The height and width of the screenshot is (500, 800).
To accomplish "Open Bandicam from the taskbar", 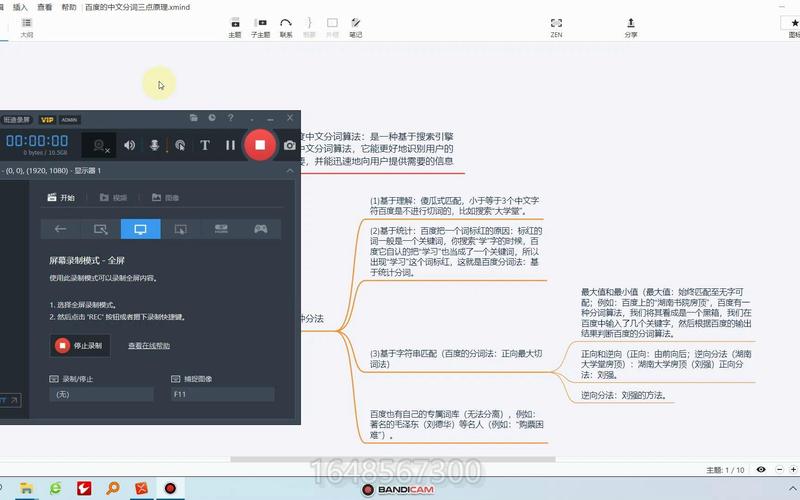I will [x=170, y=488].
